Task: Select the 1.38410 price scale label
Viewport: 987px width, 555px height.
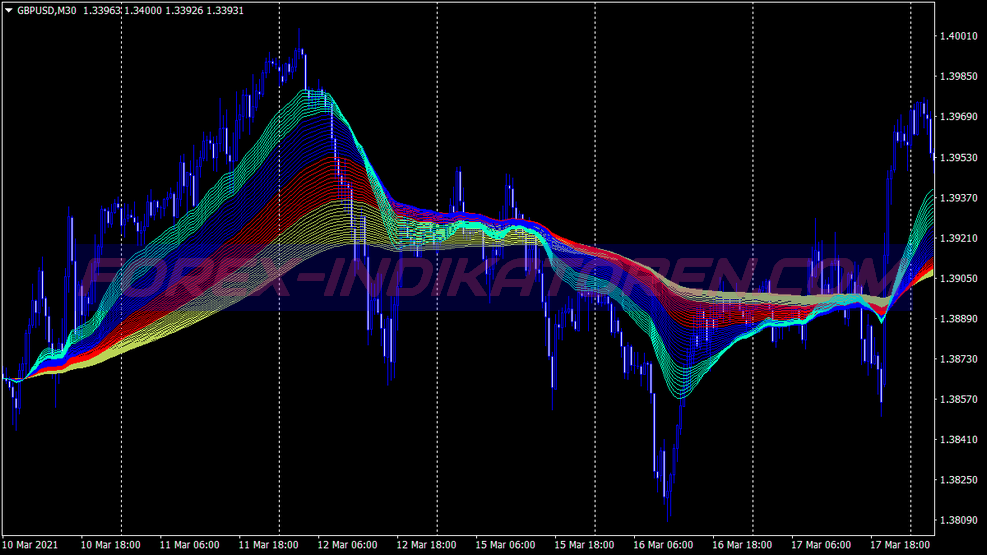Action: [958, 439]
